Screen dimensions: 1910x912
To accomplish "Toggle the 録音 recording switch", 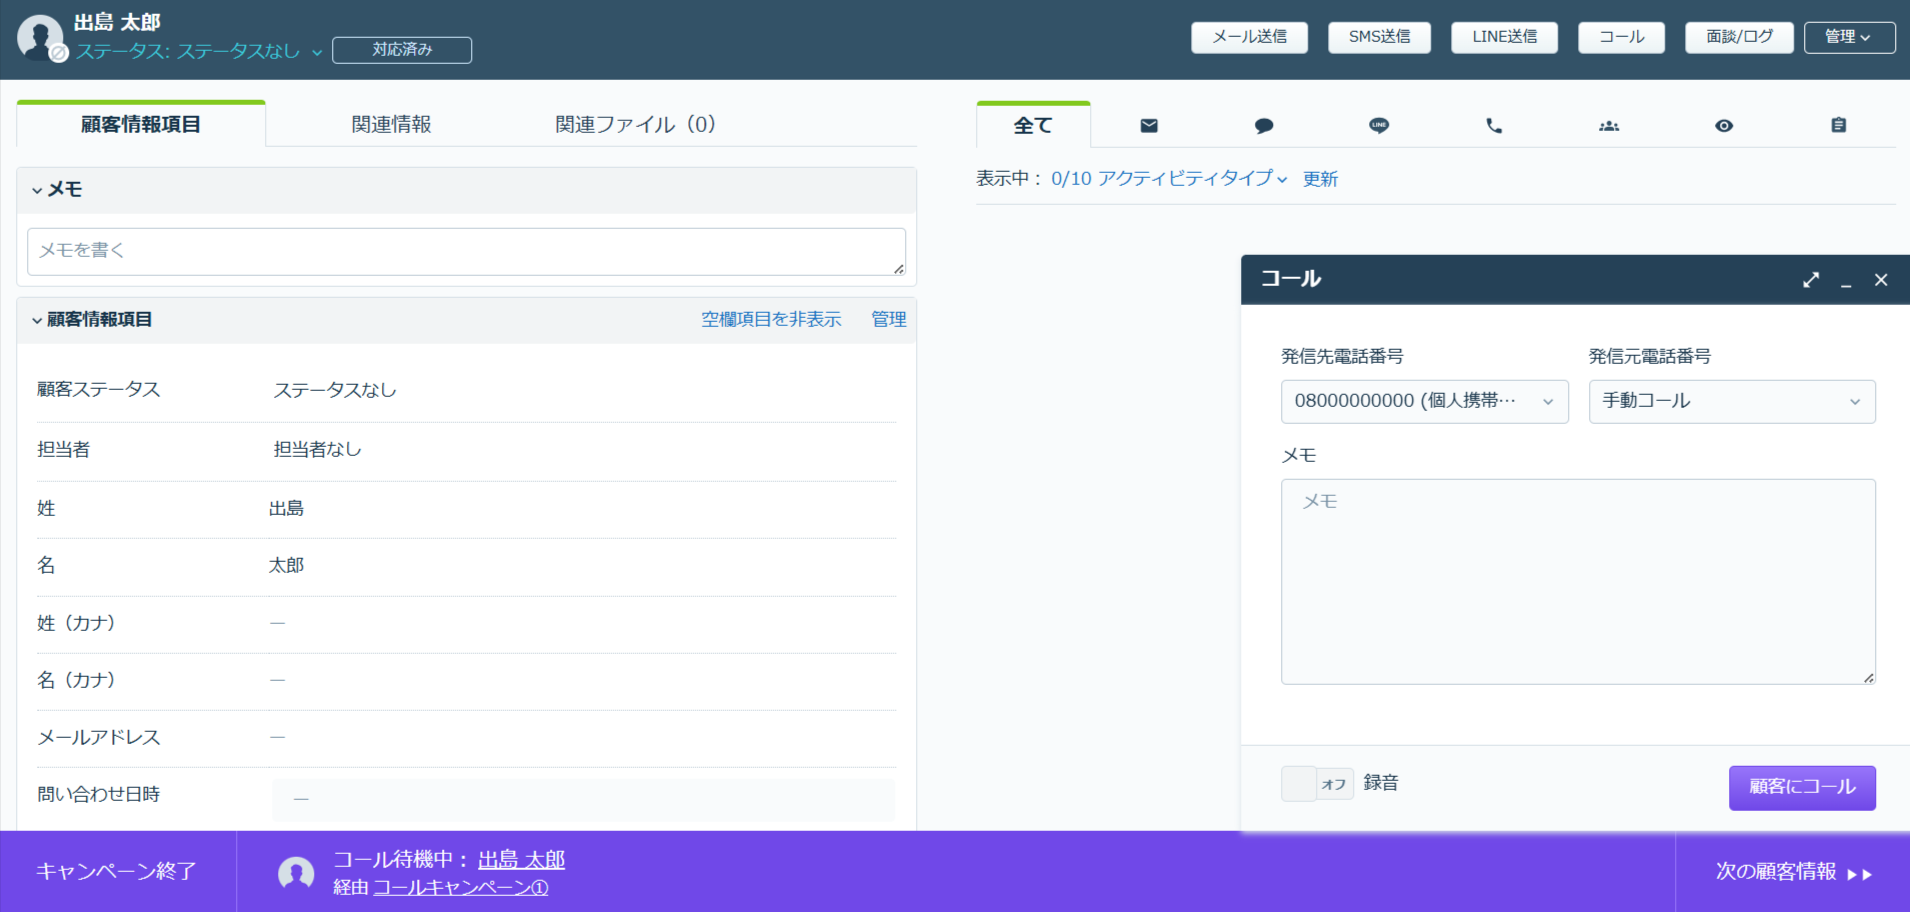I will pos(1317,783).
